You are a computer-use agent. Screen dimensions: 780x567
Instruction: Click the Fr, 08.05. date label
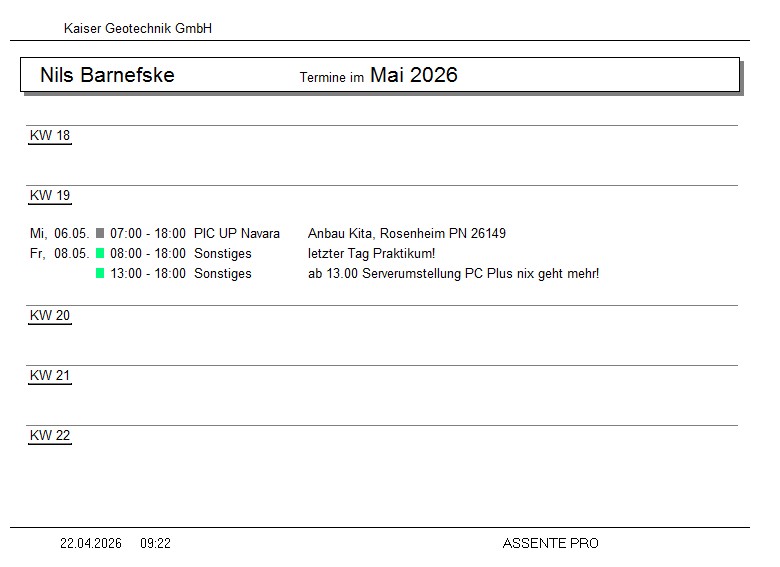click(x=60, y=254)
